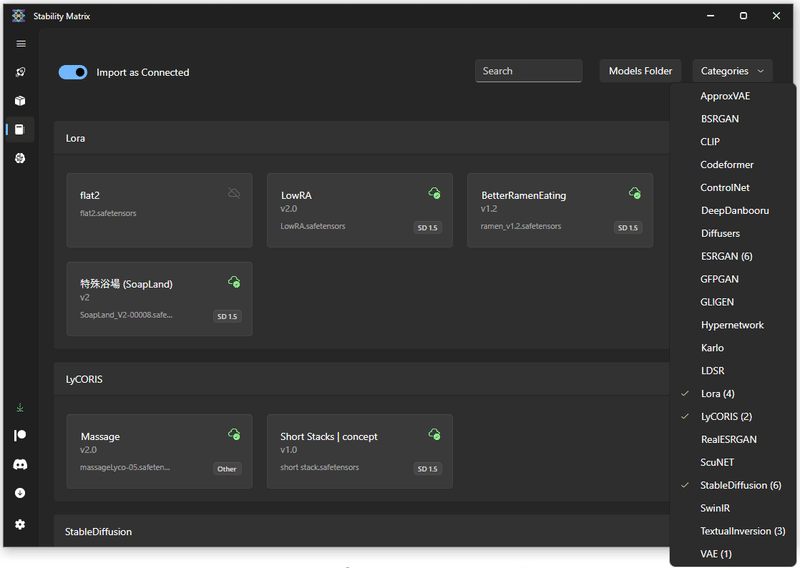Open the Patreon link icon

(20, 436)
